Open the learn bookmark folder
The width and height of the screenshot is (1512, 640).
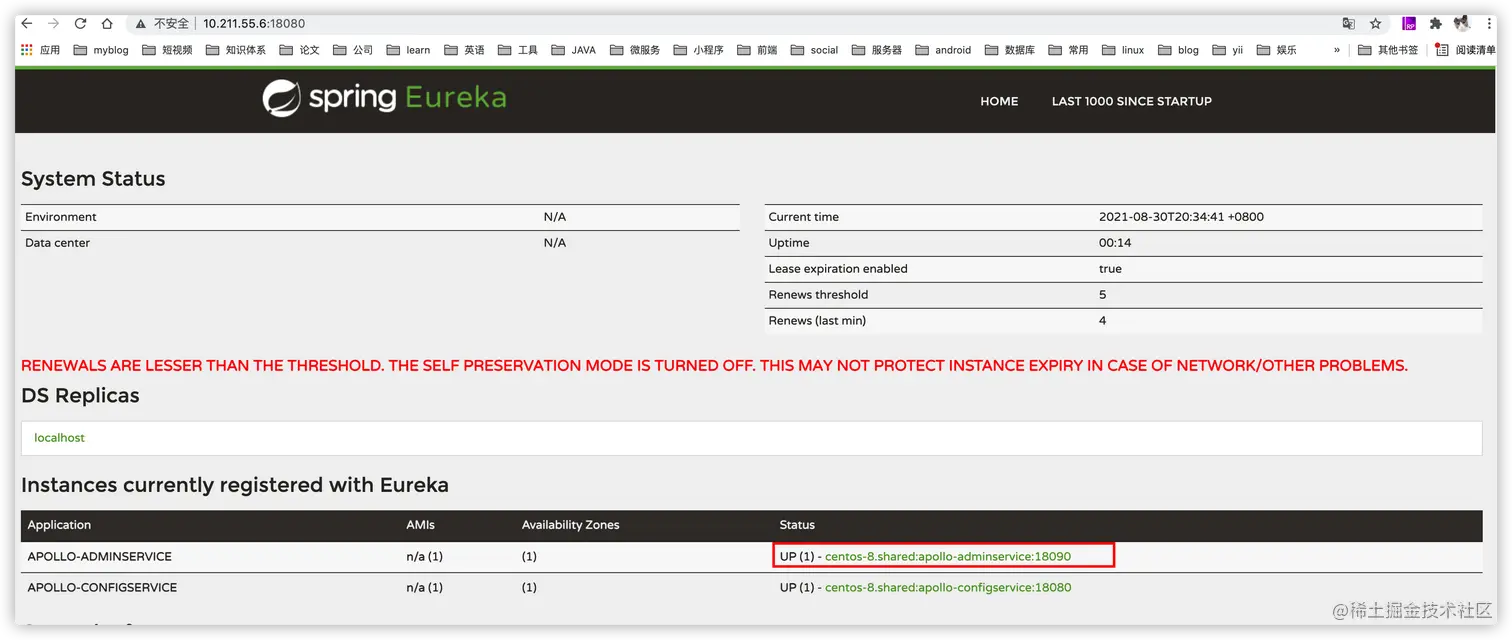pyautogui.click(x=408, y=50)
